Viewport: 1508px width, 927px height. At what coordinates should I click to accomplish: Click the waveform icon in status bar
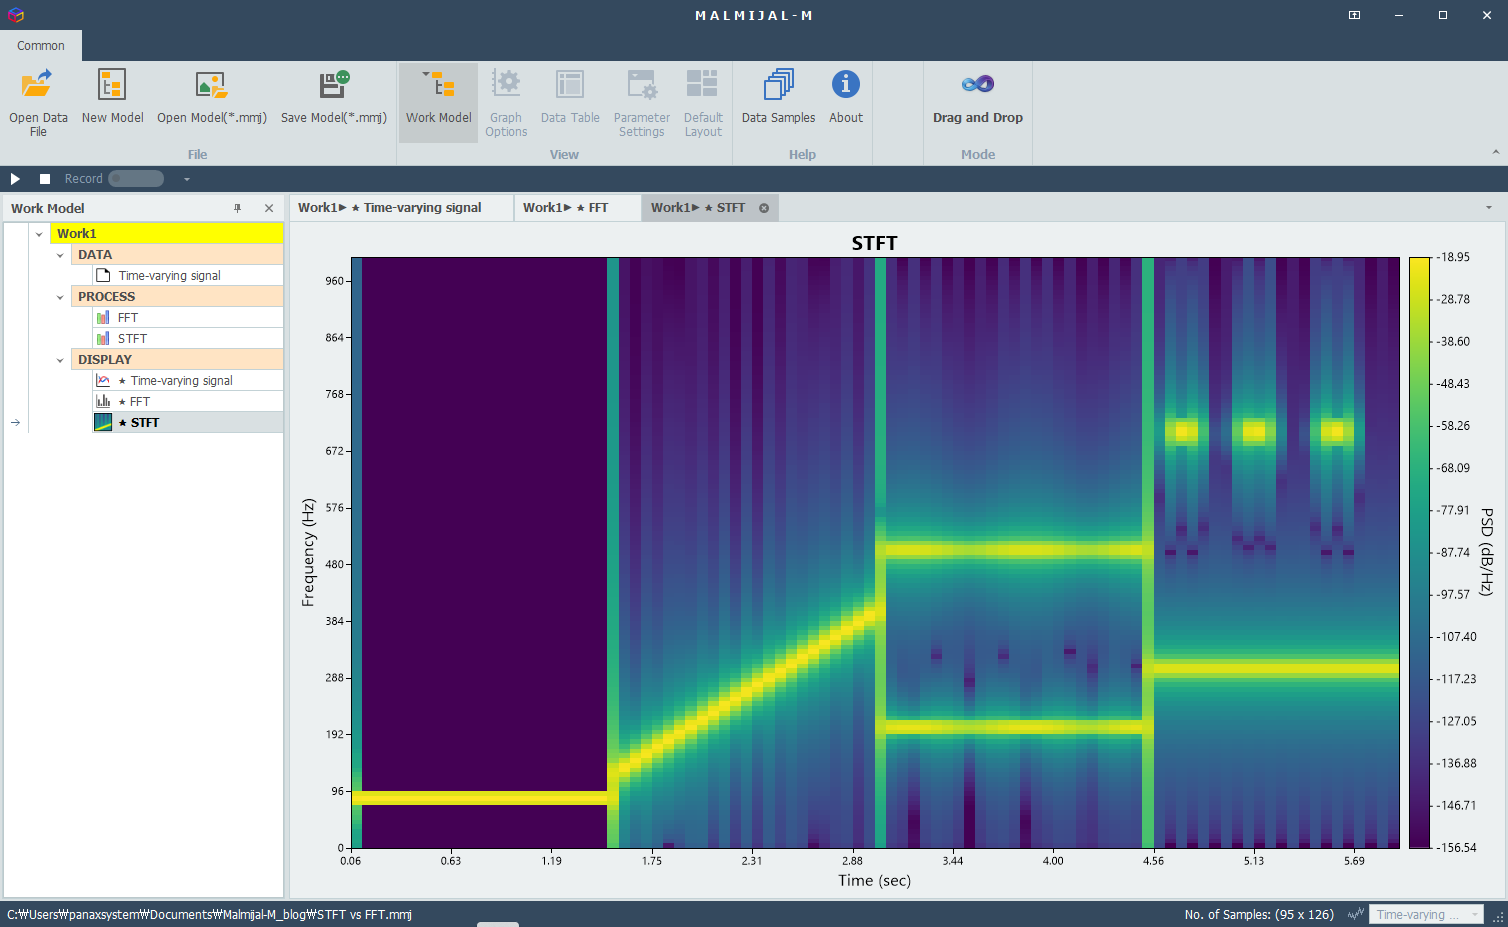pyautogui.click(x=1356, y=914)
